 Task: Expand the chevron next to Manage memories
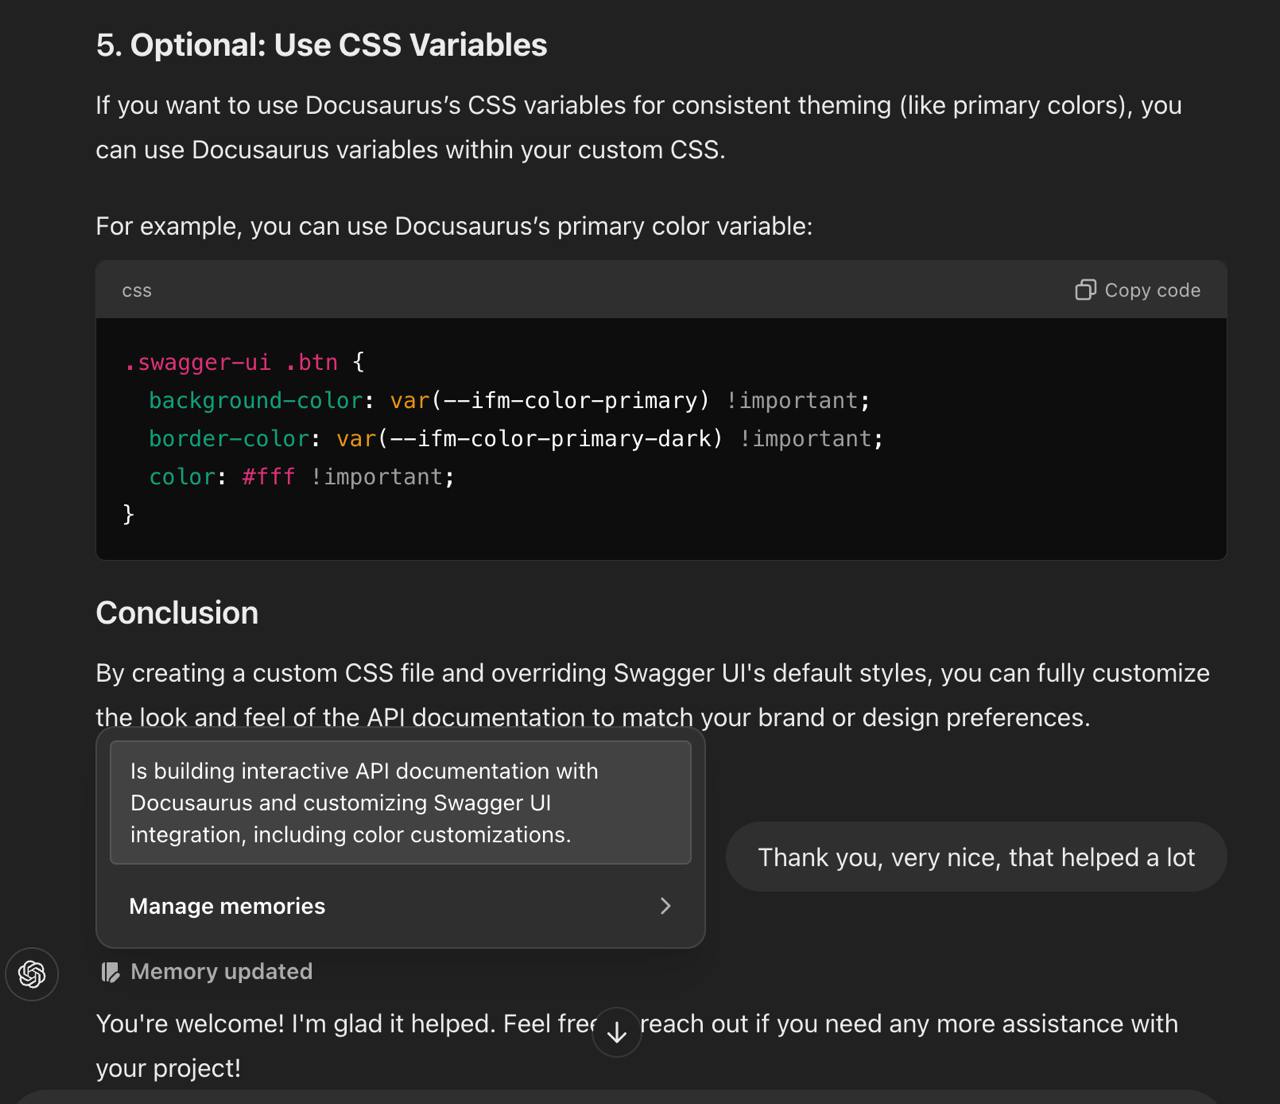click(665, 906)
